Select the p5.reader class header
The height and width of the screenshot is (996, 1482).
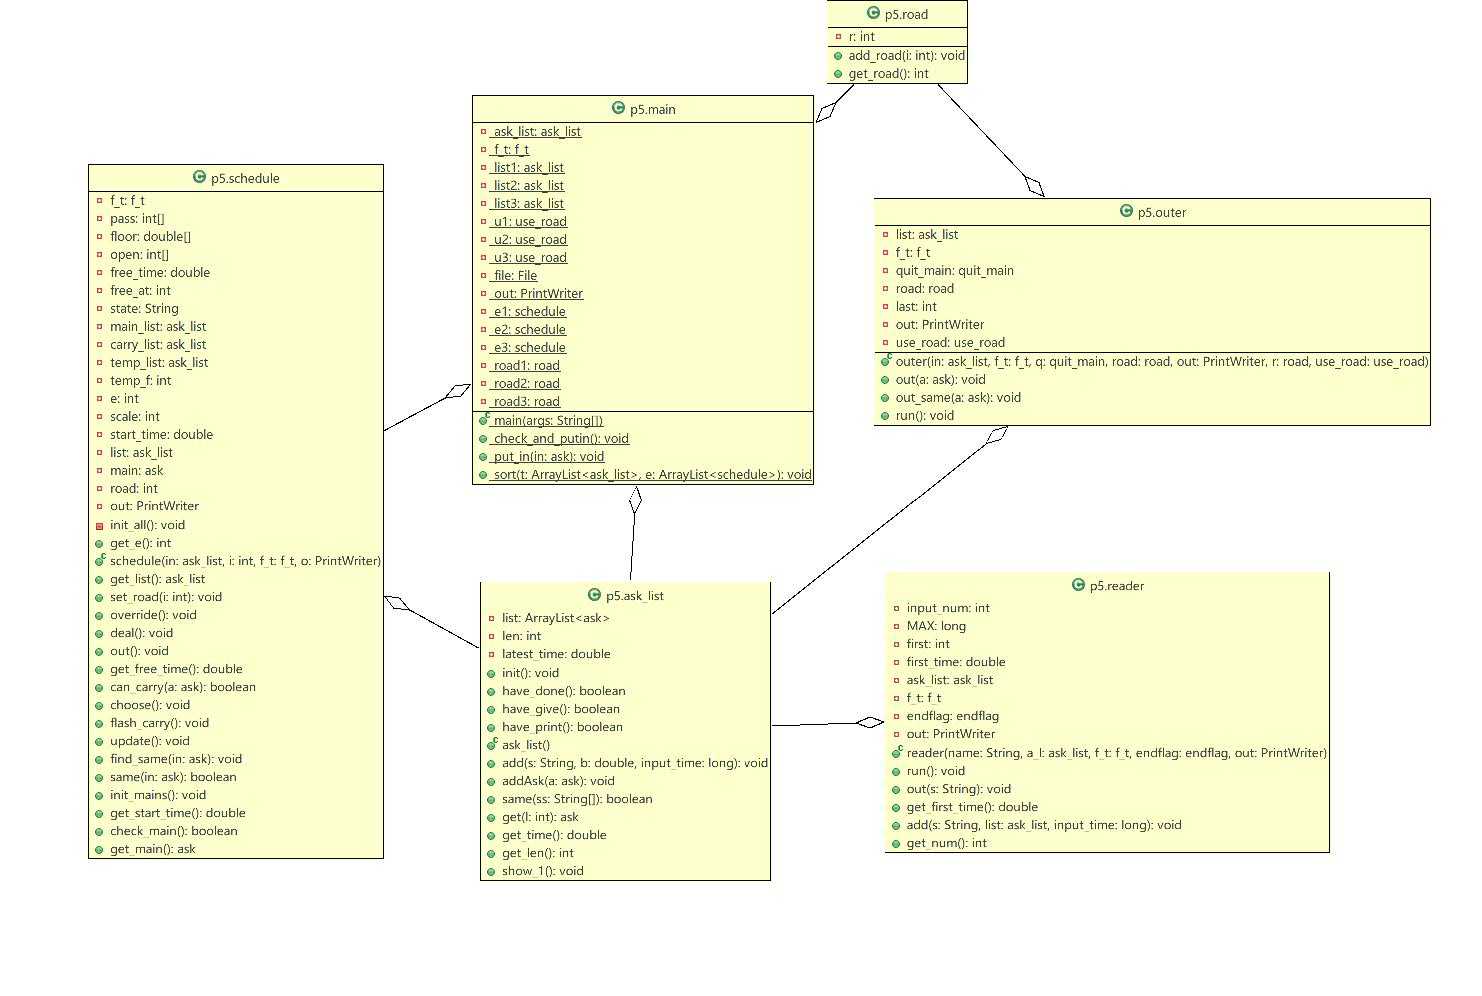click(x=1107, y=586)
